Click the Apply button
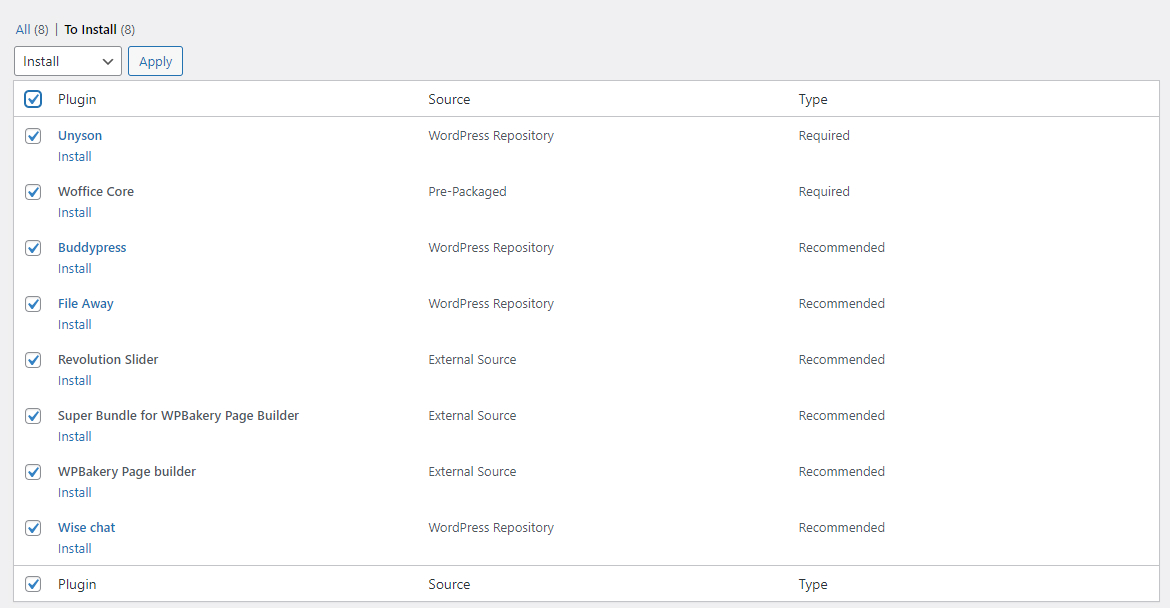The height and width of the screenshot is (608, 1170). coord(155,61)
